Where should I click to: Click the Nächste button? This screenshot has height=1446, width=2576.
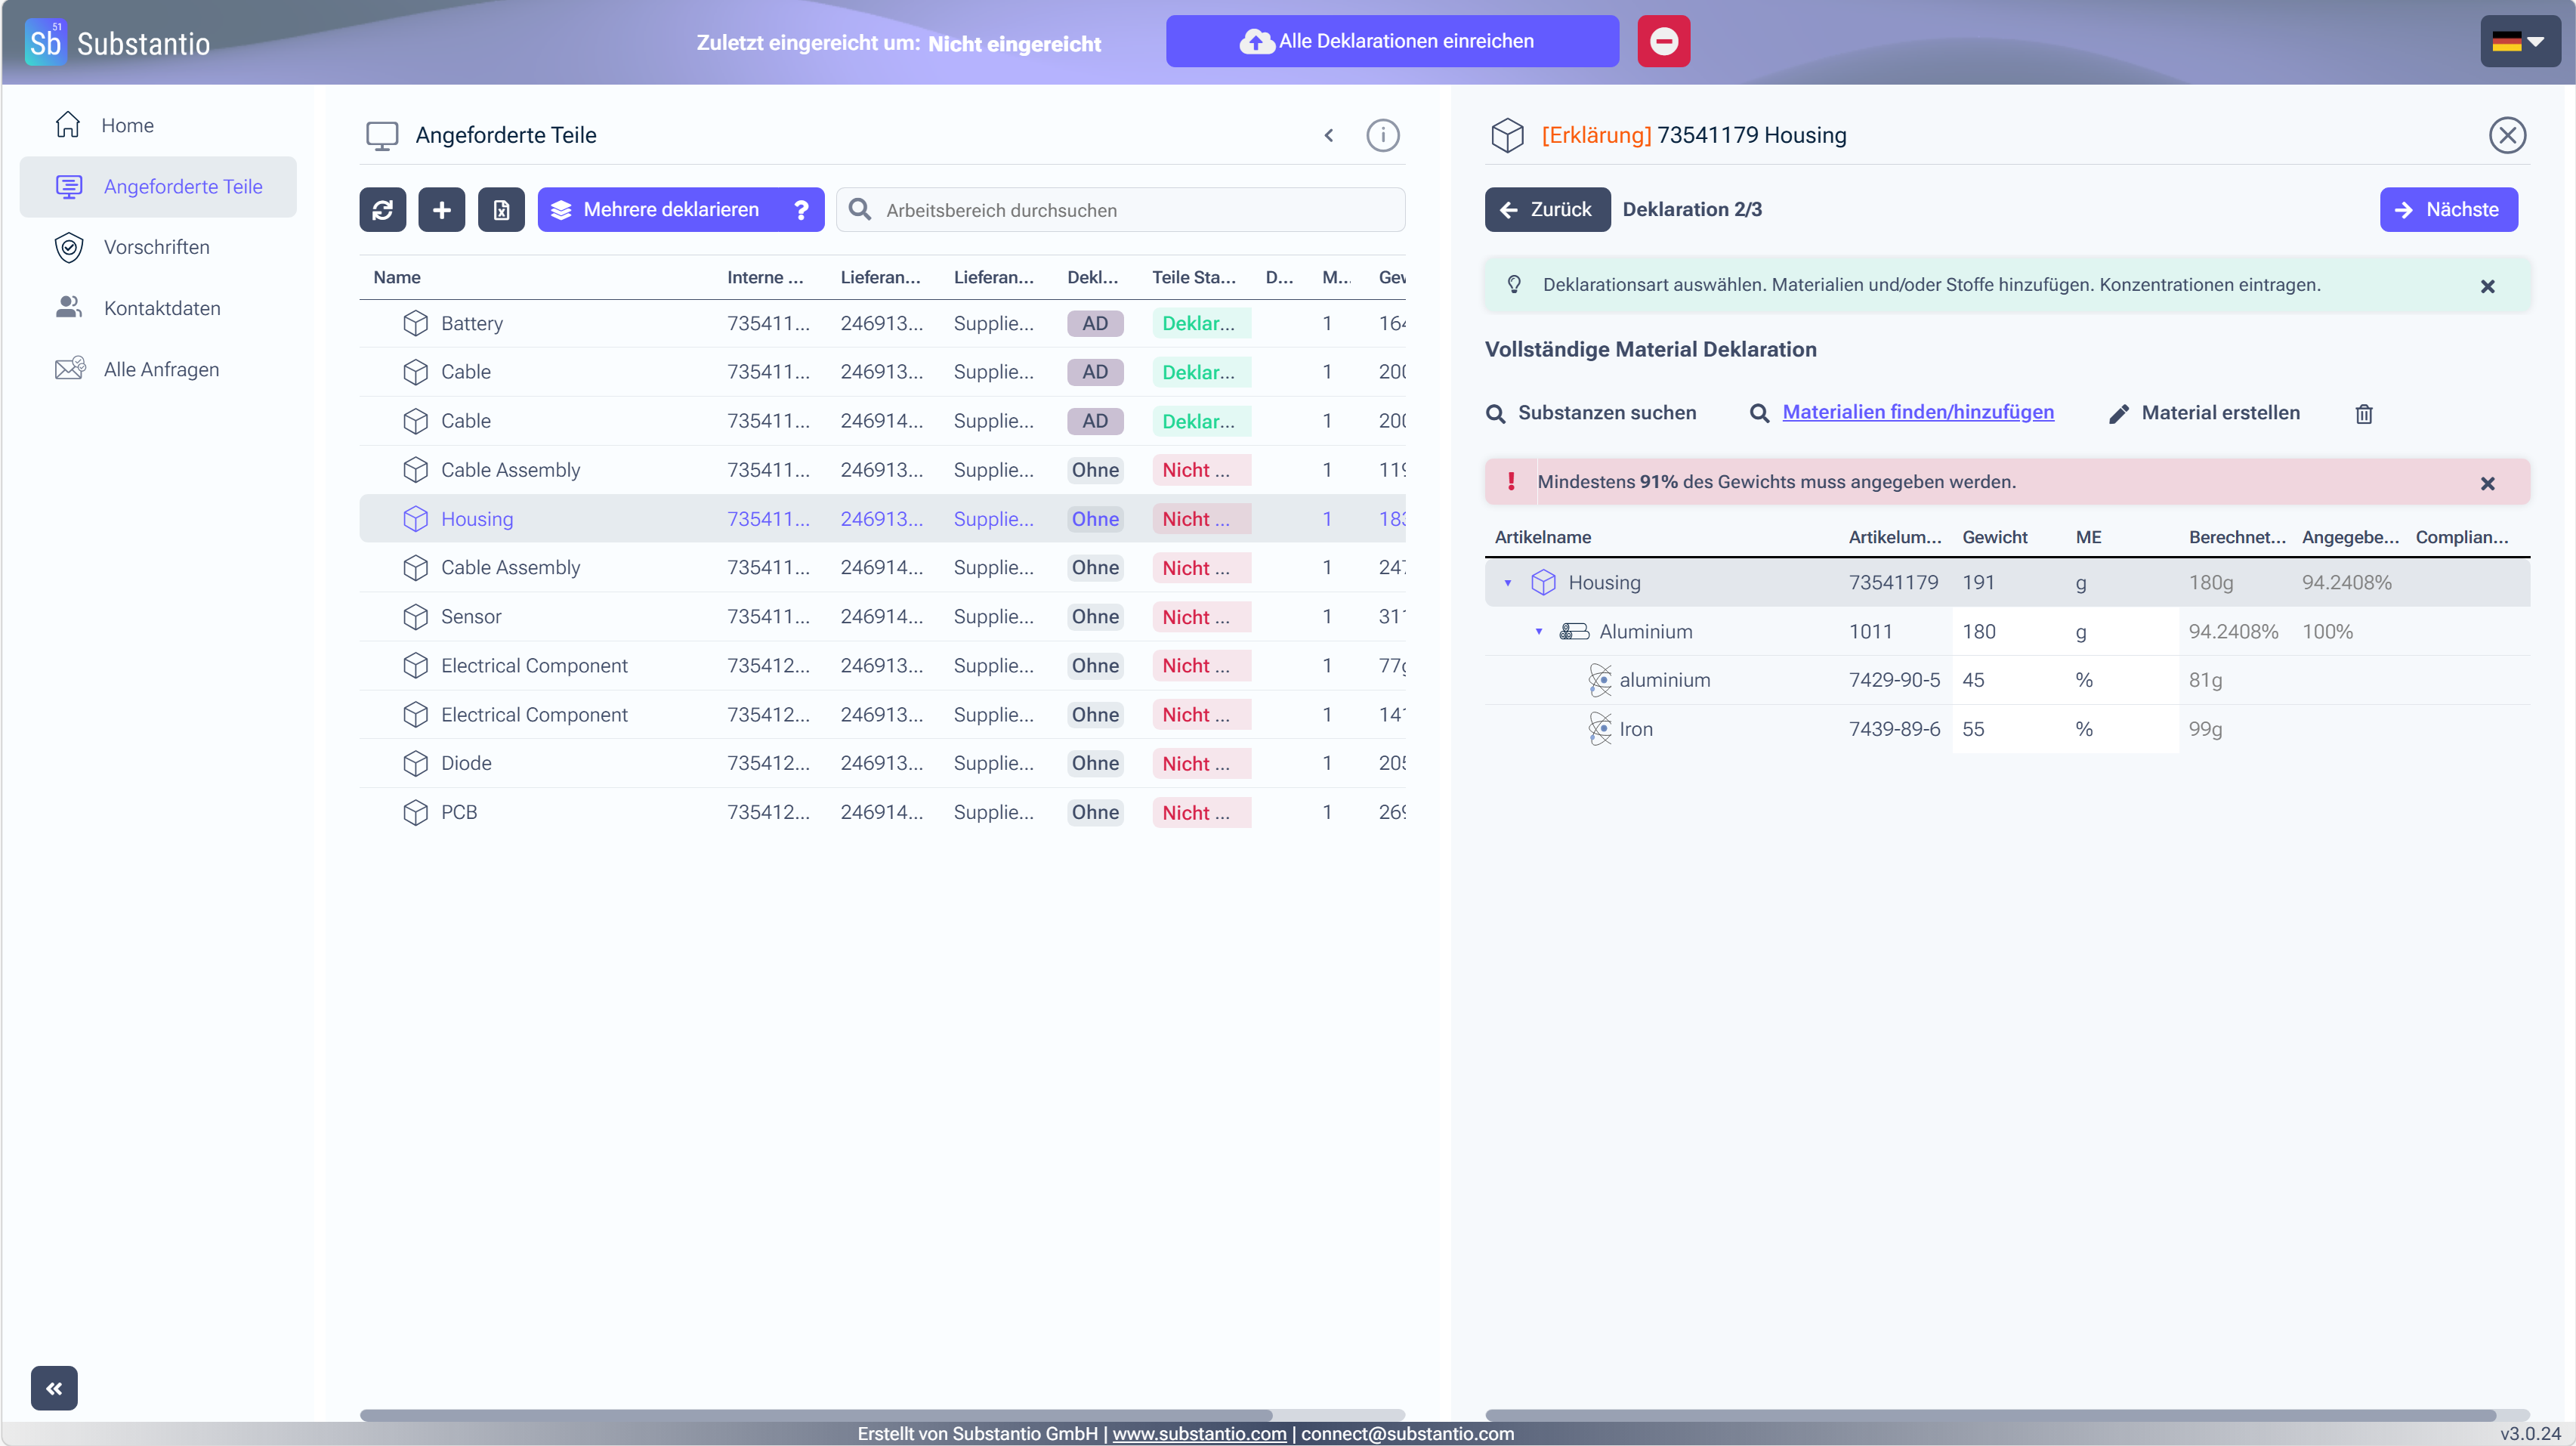click(x=2448, y=210)
